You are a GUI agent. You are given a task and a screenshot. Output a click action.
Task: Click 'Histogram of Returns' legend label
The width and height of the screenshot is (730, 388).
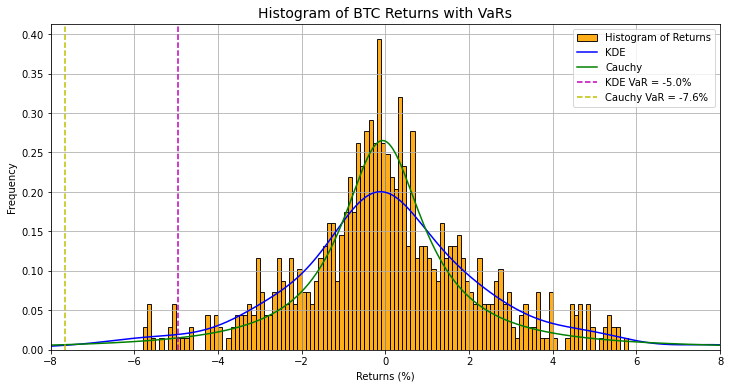pos(658,37)
